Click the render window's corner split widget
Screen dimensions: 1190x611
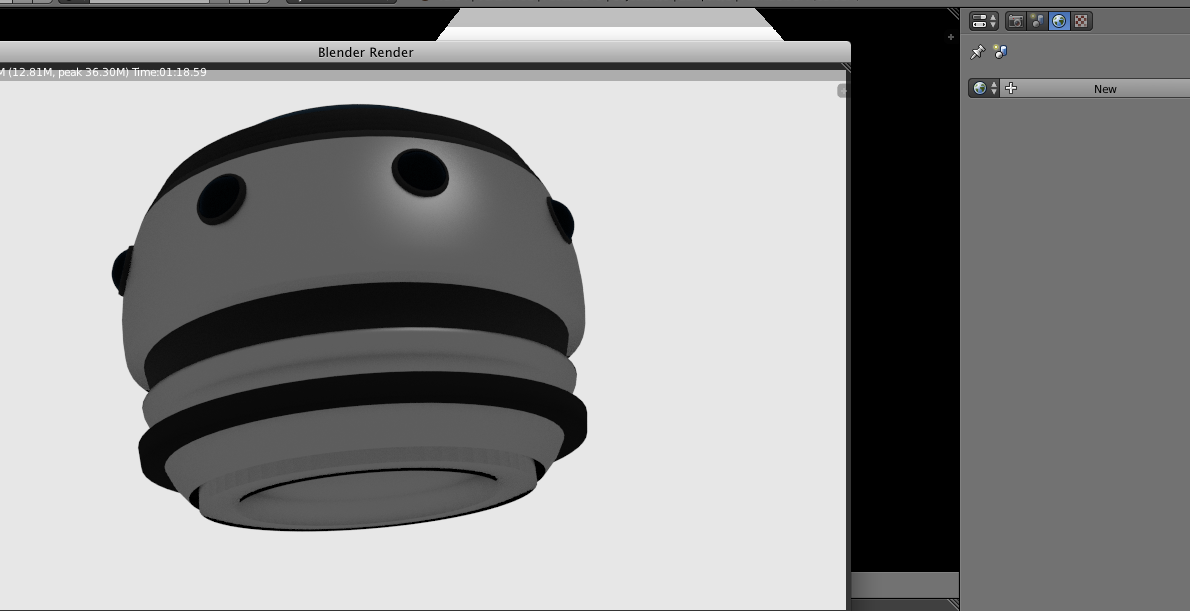pos(846,68)
